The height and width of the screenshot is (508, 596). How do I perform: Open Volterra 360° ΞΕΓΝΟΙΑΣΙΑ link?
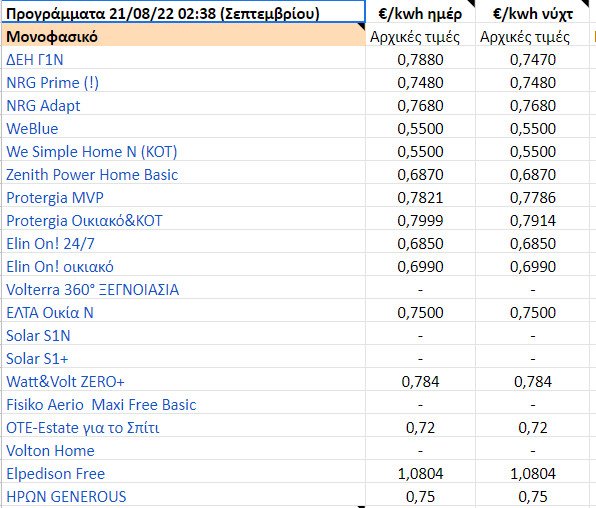tap(92, 290)
